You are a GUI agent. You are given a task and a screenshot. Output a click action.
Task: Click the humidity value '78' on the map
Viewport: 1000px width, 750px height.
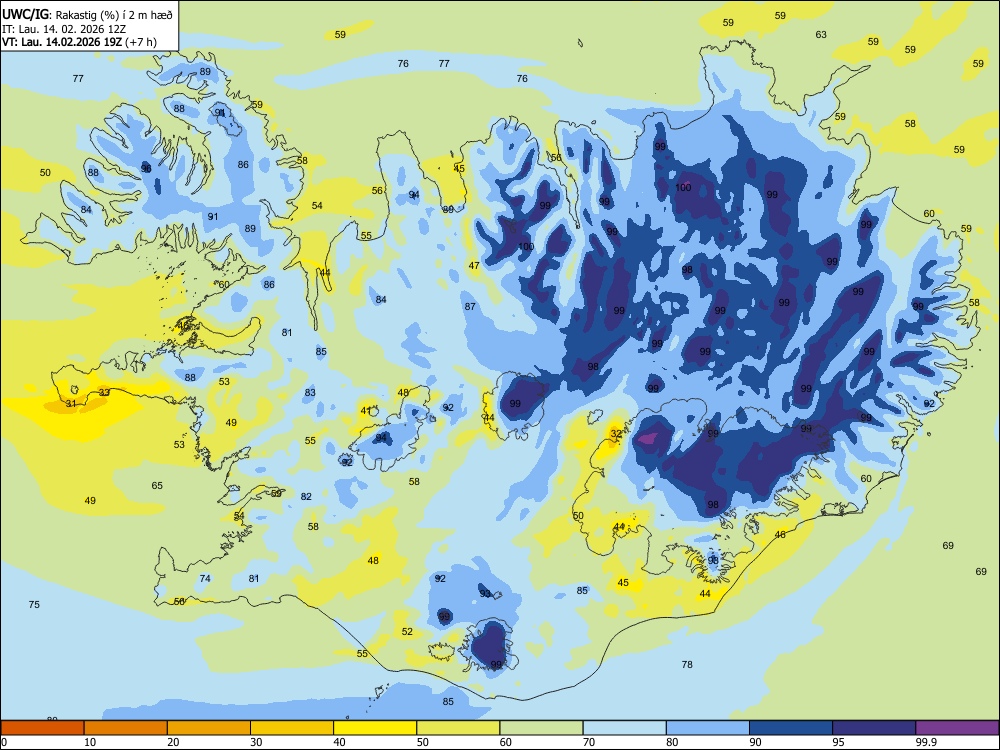tap(687, 665)
